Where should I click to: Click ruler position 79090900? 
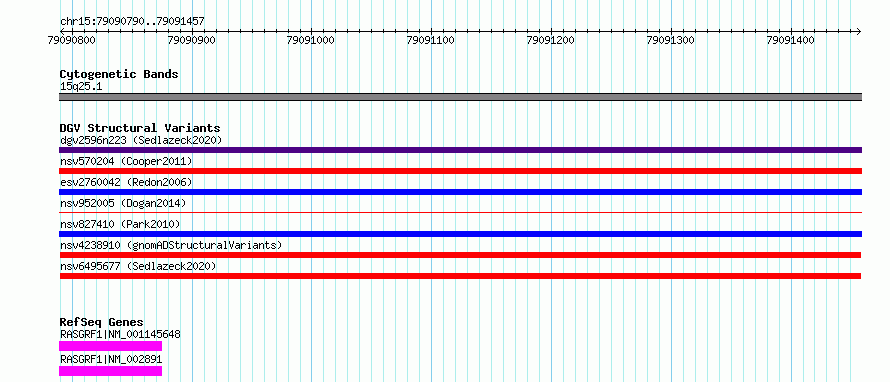[191, 40]
